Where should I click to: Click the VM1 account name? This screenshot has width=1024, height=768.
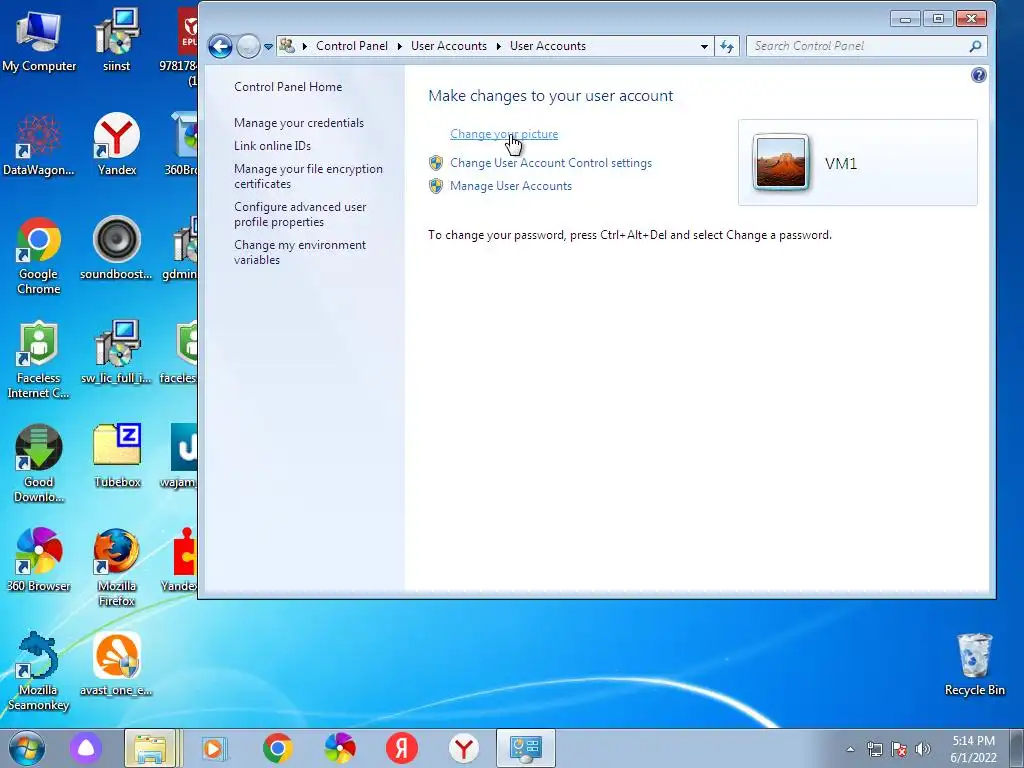(840, 163)
